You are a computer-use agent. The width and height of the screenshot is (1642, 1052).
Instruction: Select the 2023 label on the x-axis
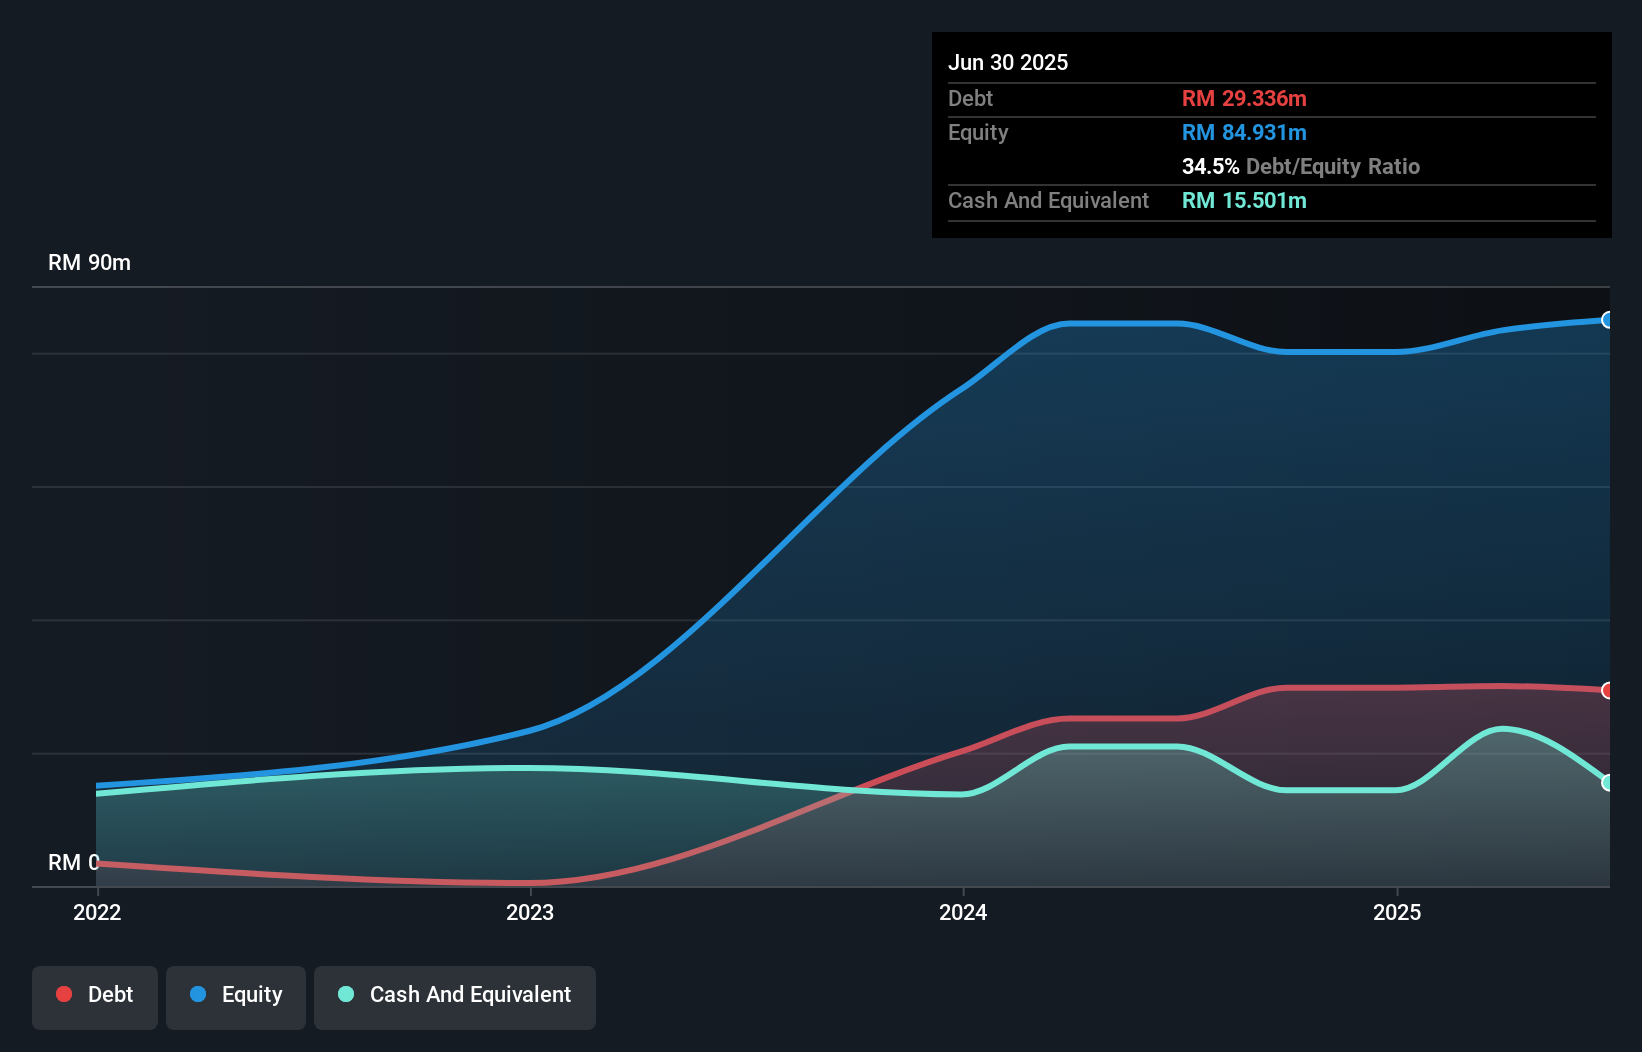530,912
